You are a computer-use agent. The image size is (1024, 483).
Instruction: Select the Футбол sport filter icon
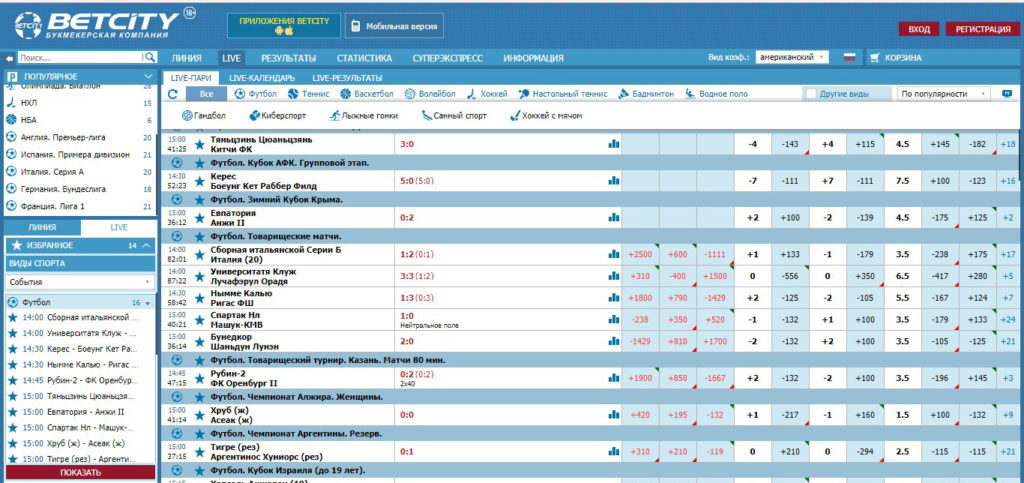[240, 94]
